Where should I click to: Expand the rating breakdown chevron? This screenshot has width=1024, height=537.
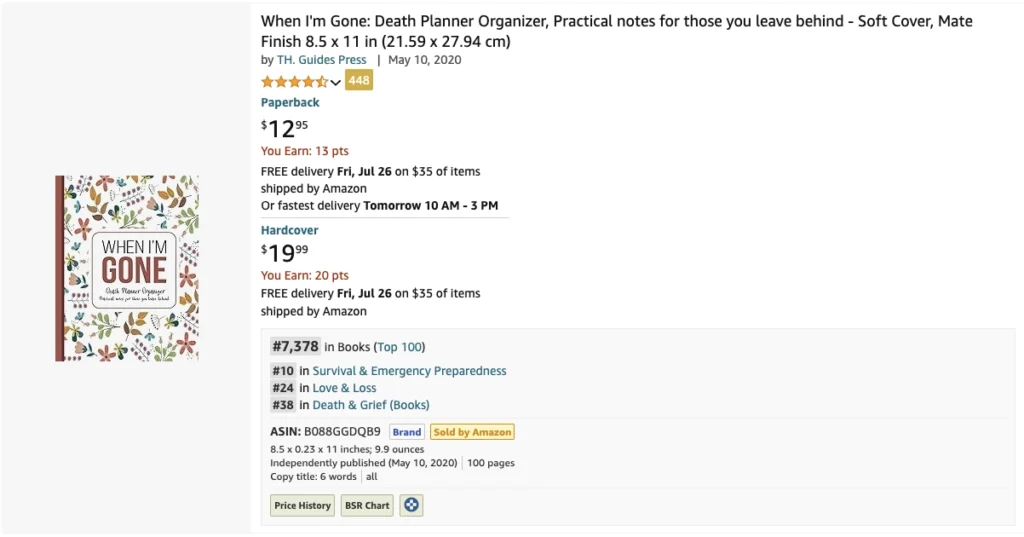[336, 83]
